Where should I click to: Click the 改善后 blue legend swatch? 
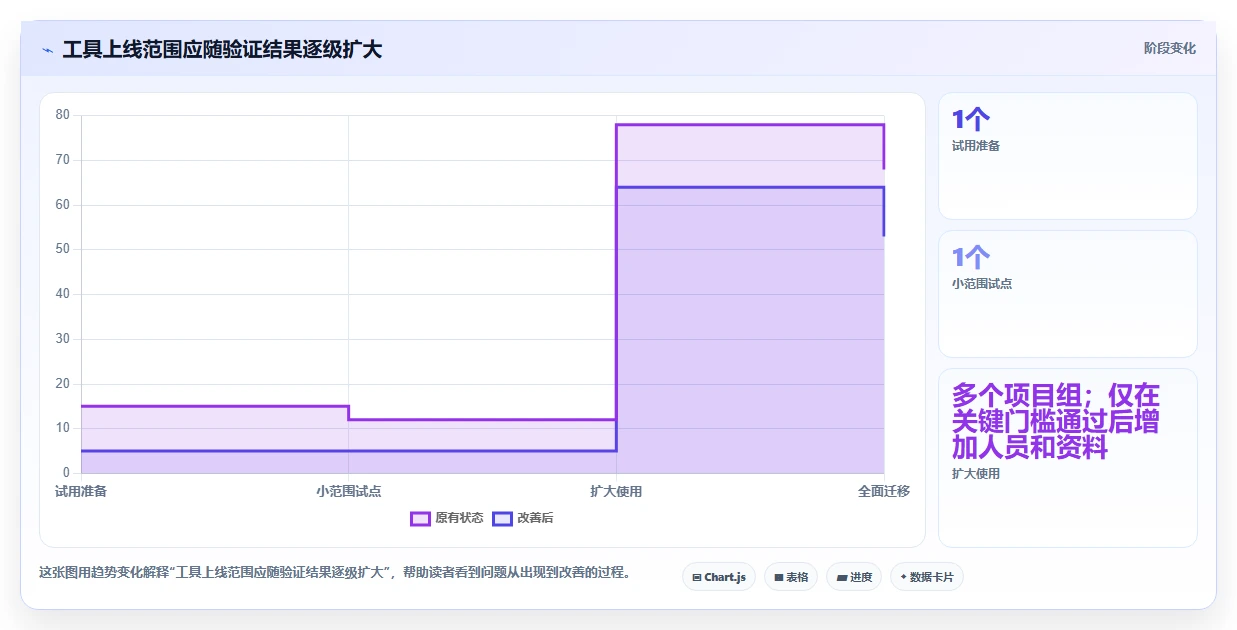502,518
